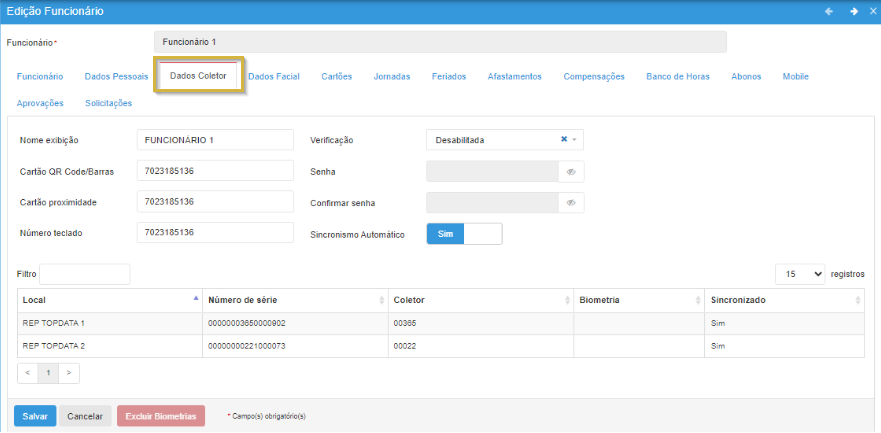Go to next page of table
This screenshot has height=433, width=881.
tap(69, 373)
